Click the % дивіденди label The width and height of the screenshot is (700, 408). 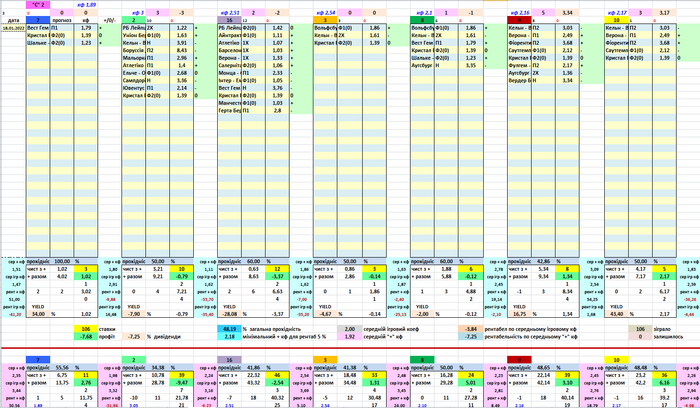[164, 337]
